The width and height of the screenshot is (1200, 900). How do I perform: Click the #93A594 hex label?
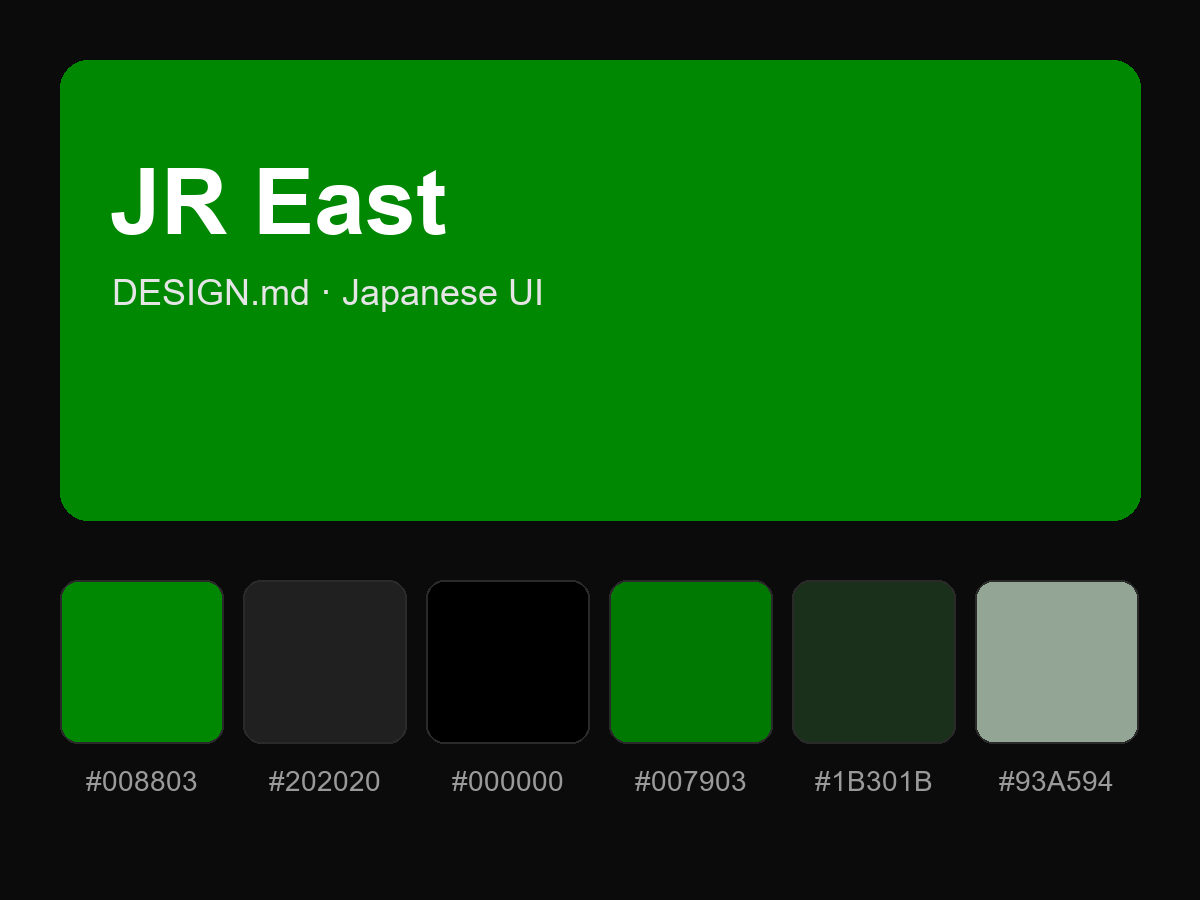point(1057,782)
